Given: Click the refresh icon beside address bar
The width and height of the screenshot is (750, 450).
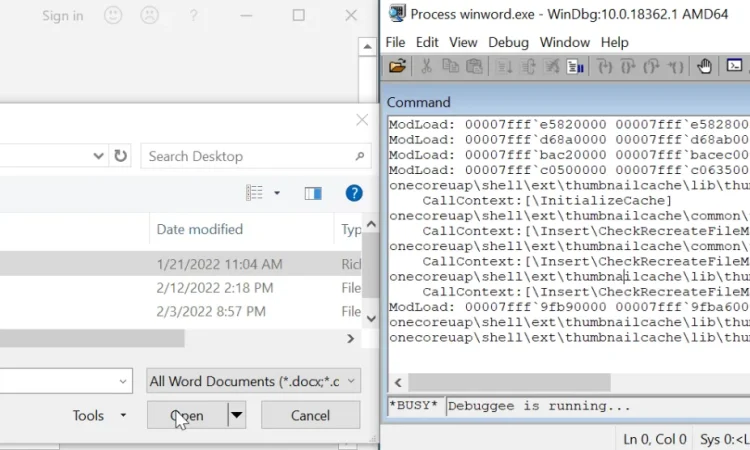Looking at the screenshot, I should 120,156.
